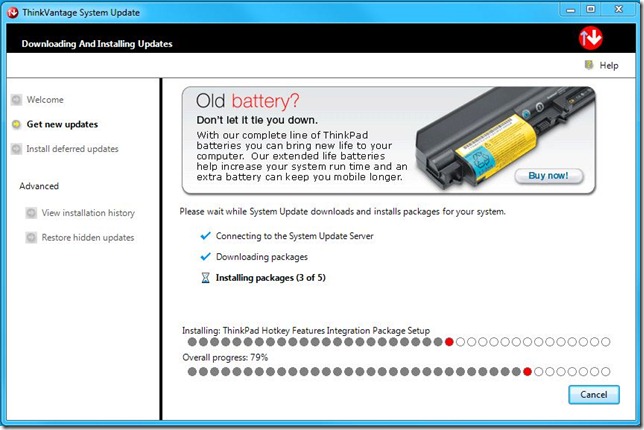Minimize the System Update window
The width and height of the screenshot is (644, 430).
(570, 10)
